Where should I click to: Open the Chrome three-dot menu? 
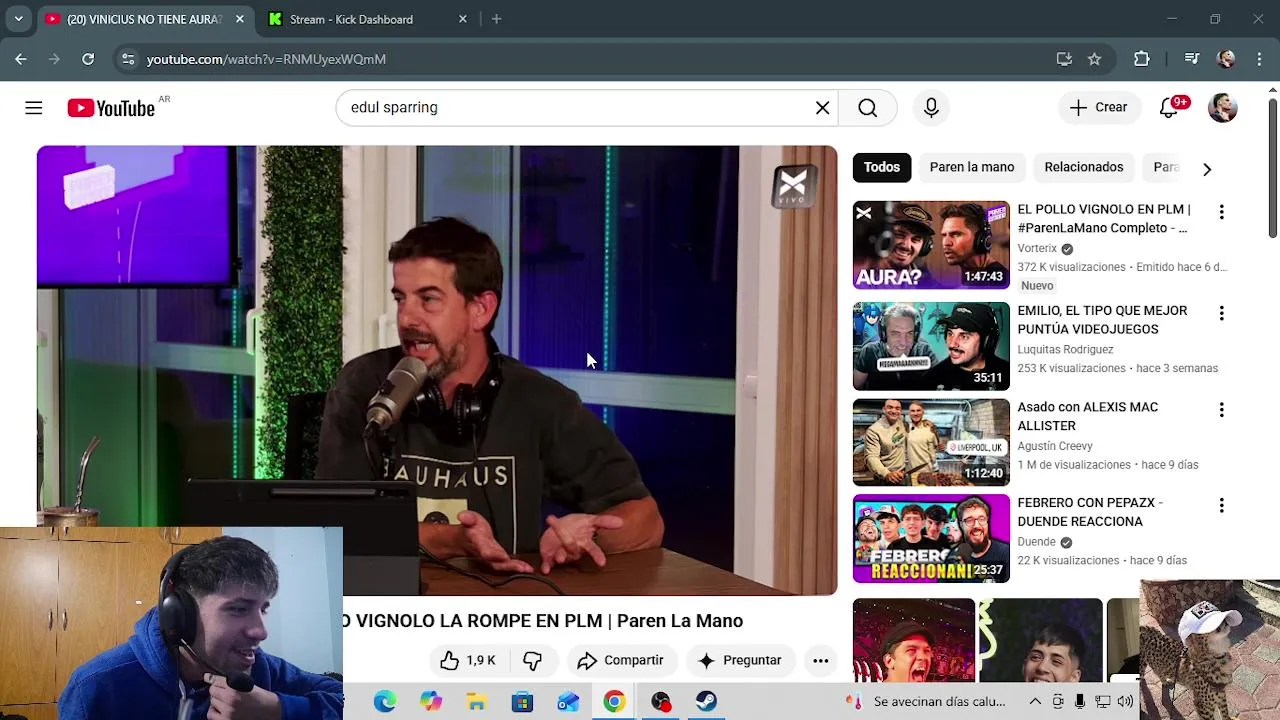tap(1258, 59)
